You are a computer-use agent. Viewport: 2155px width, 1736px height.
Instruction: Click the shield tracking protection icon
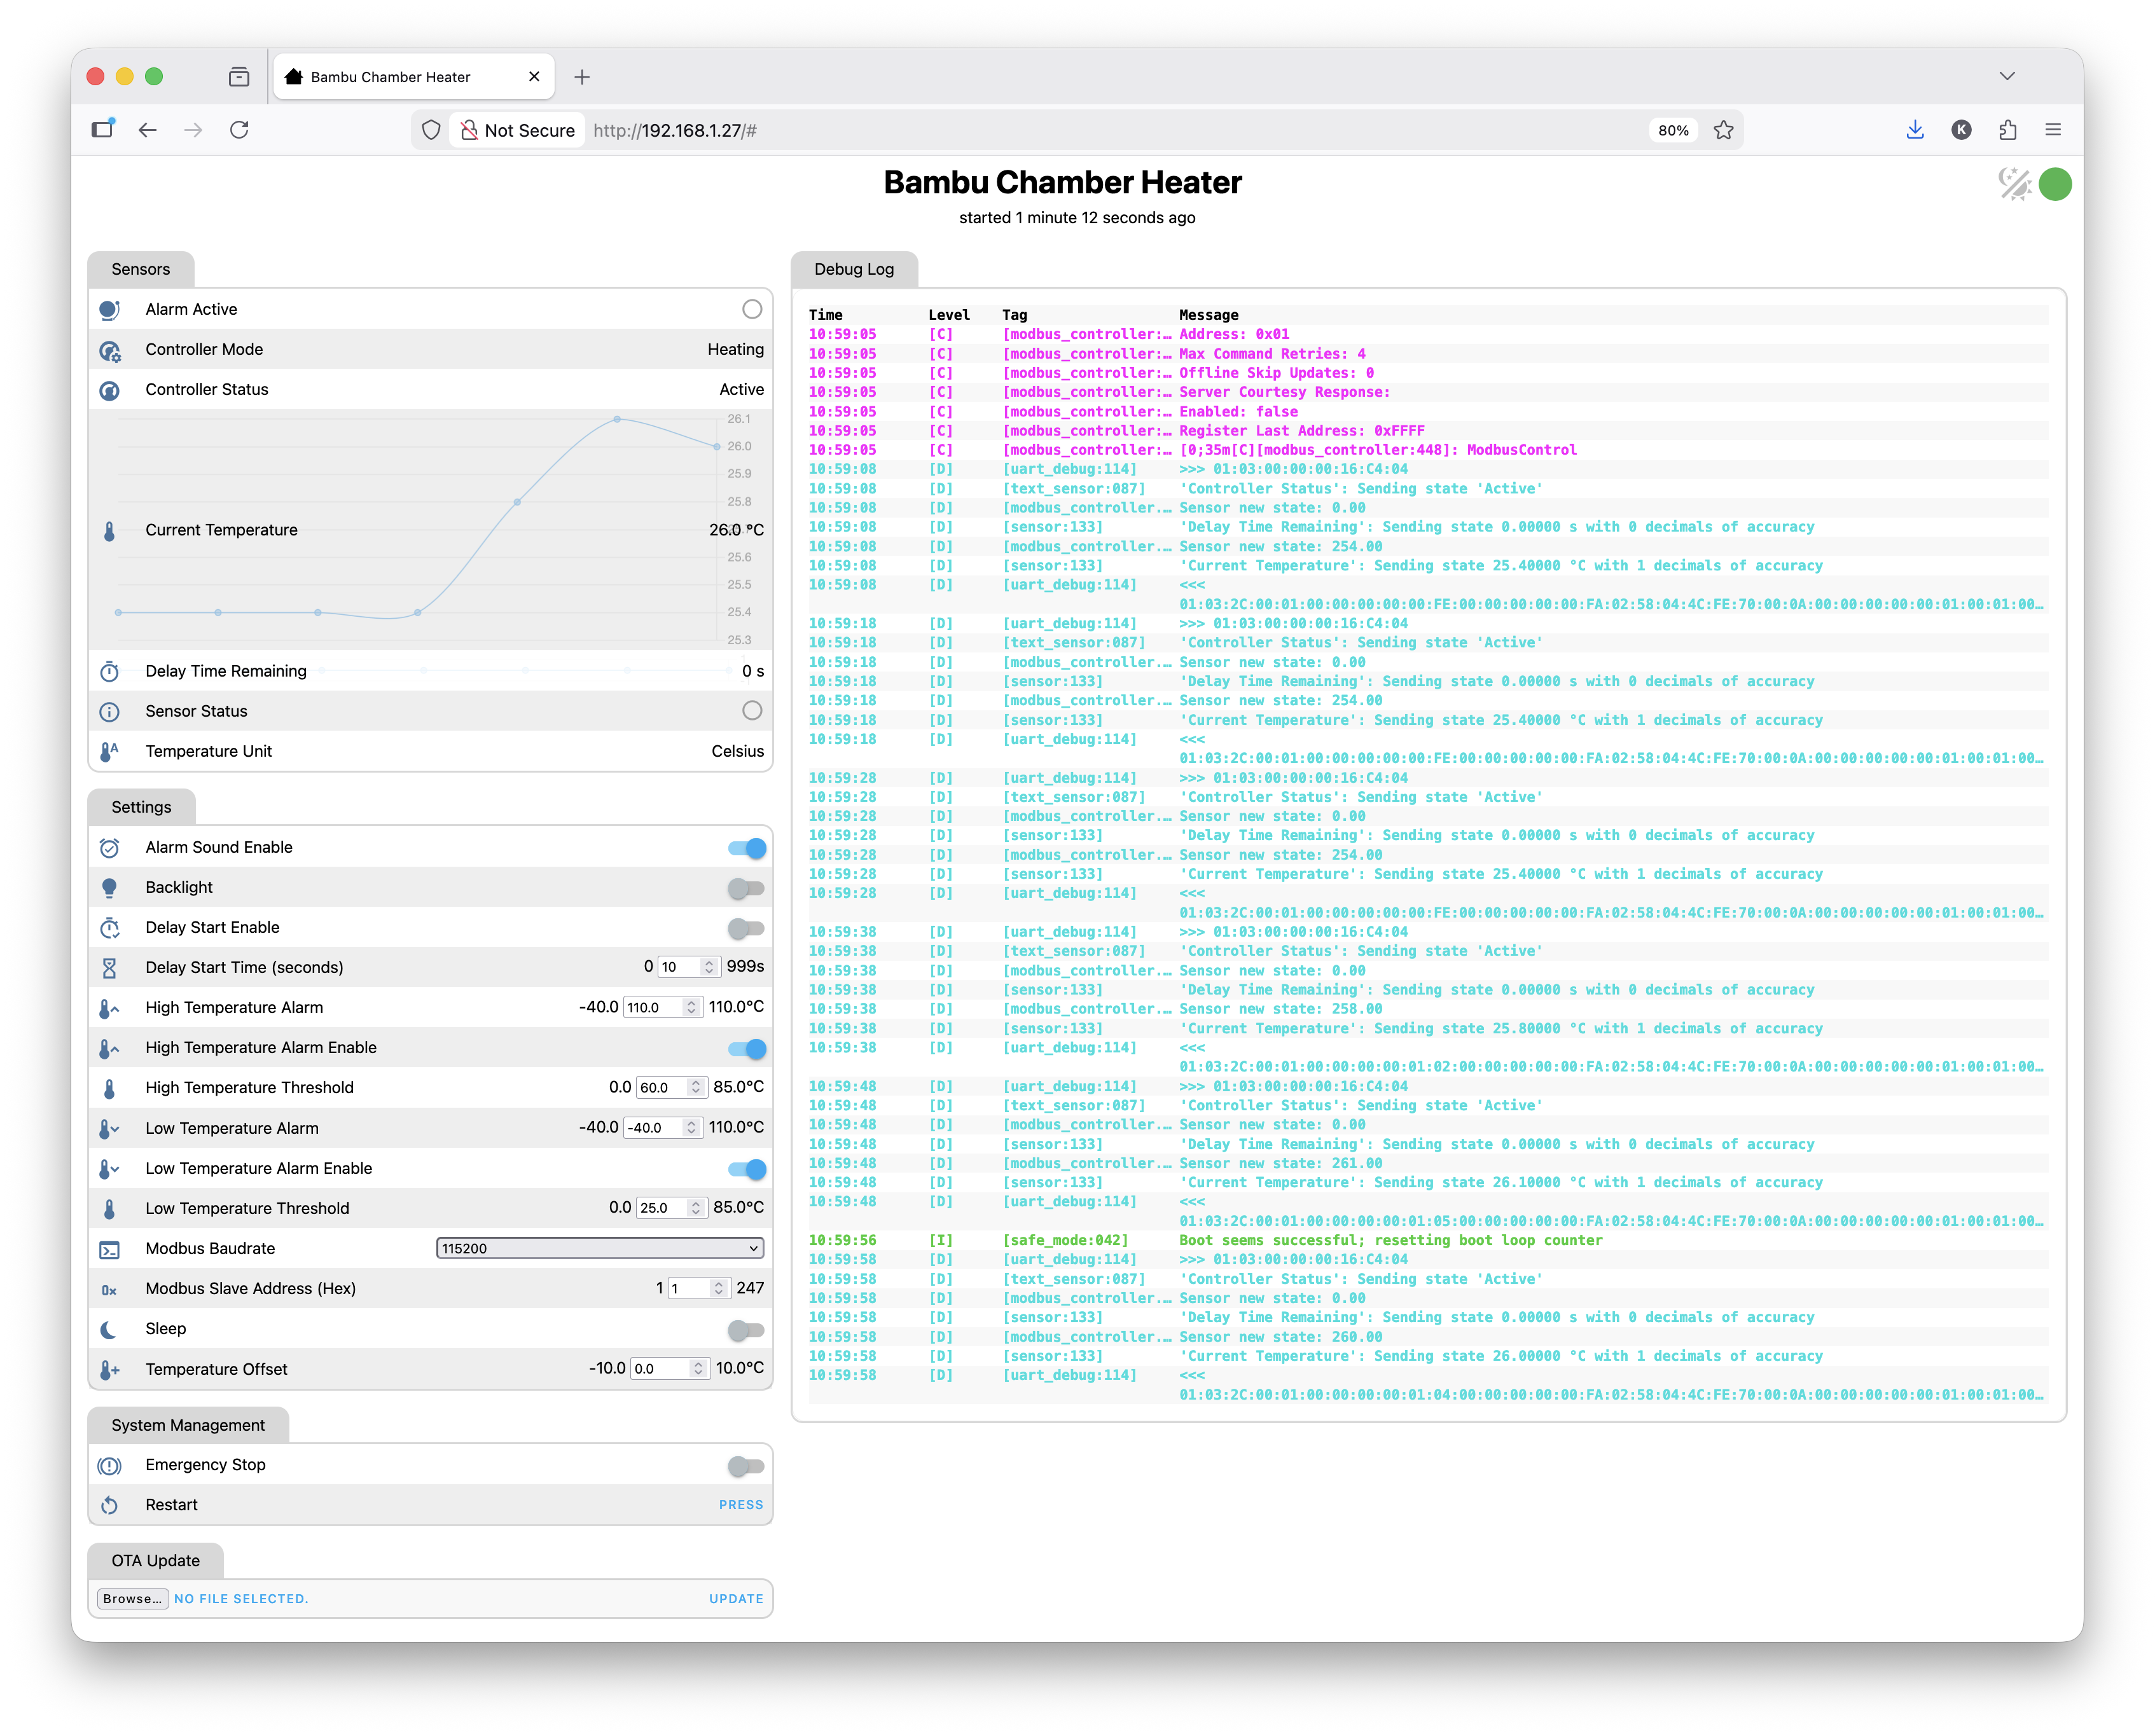tap(431, 130)
